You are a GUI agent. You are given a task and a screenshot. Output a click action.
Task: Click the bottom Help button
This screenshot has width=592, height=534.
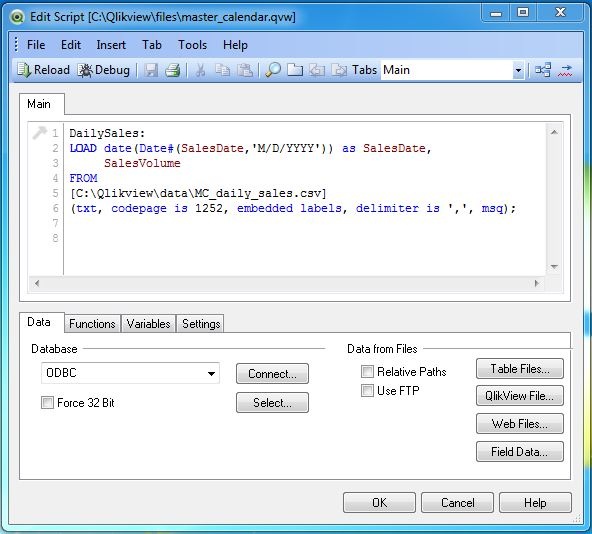(x=535, y=503)
